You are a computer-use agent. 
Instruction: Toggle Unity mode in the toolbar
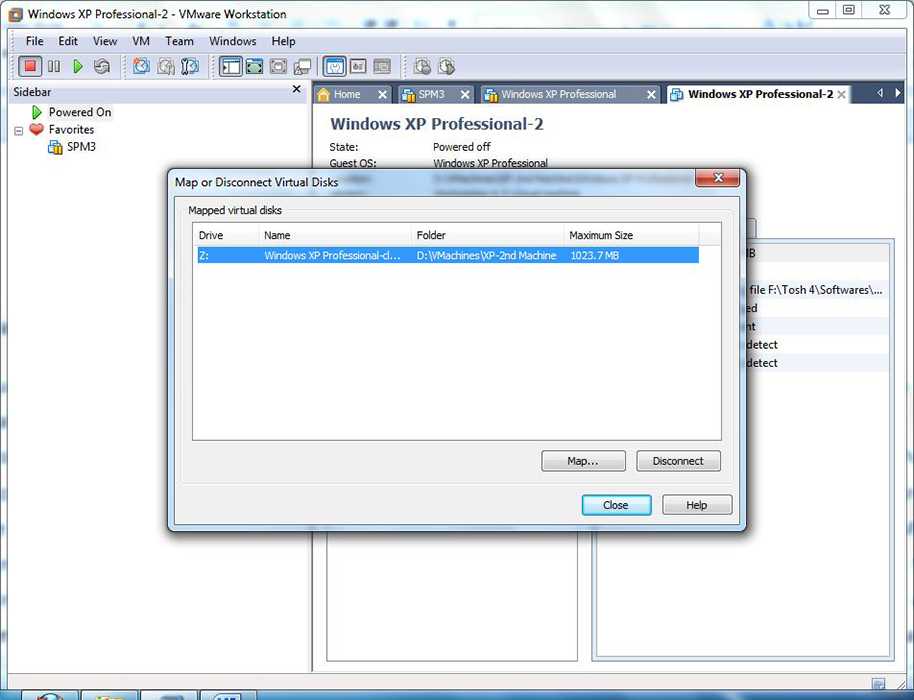[x=302, y=67]
